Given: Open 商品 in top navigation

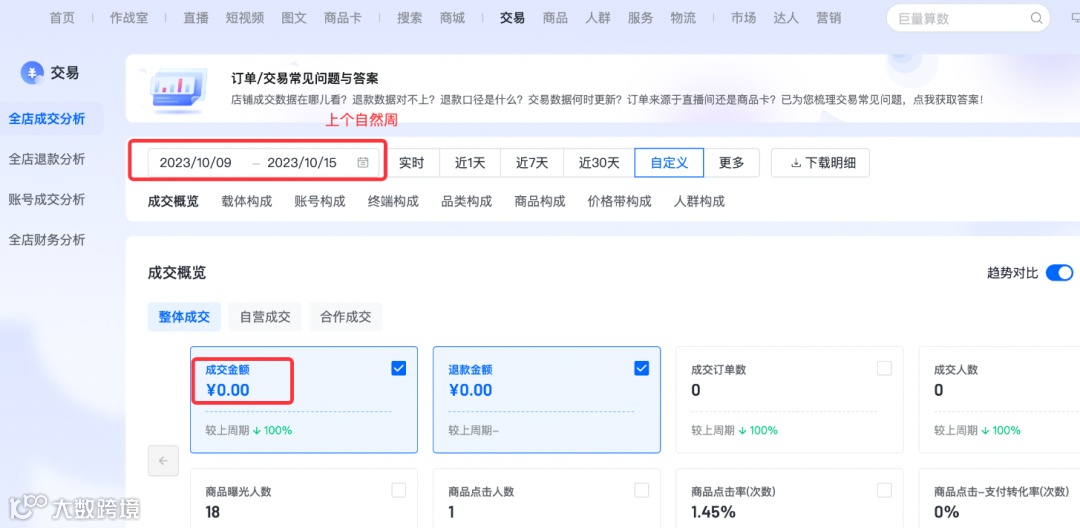Looking at the screenshot, I should tap(555, 19).
